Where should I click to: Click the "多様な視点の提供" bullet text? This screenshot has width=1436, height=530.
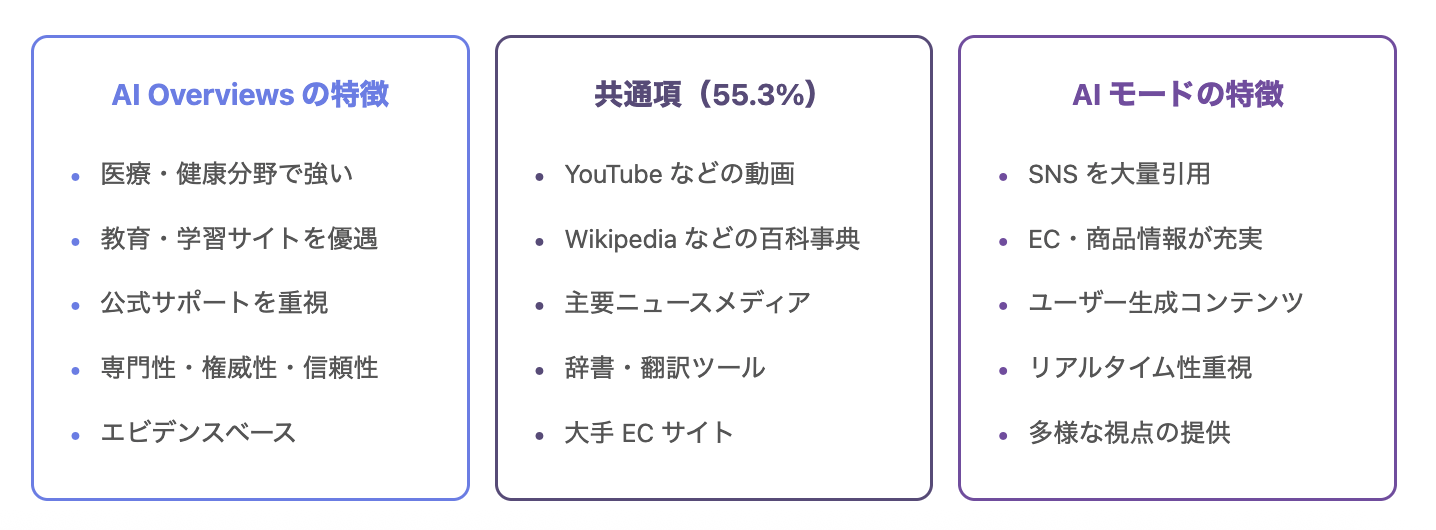pos(1129,433)
